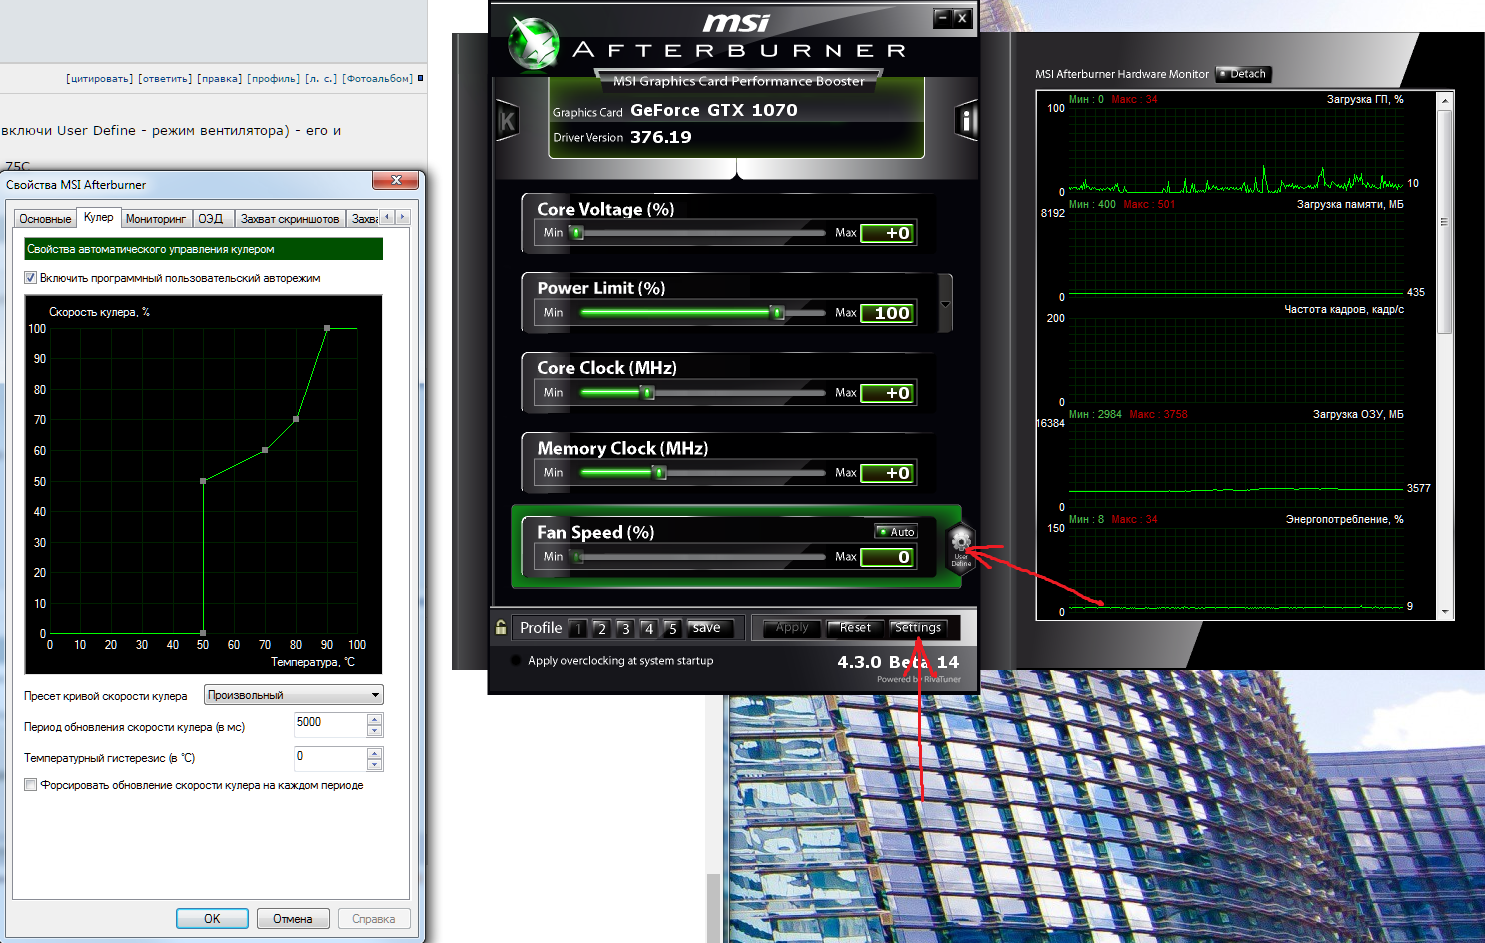The width and height of the screenshot is (1485, 943).
Task: Toggle the fan speed Auto button
Action: (896, 532)
